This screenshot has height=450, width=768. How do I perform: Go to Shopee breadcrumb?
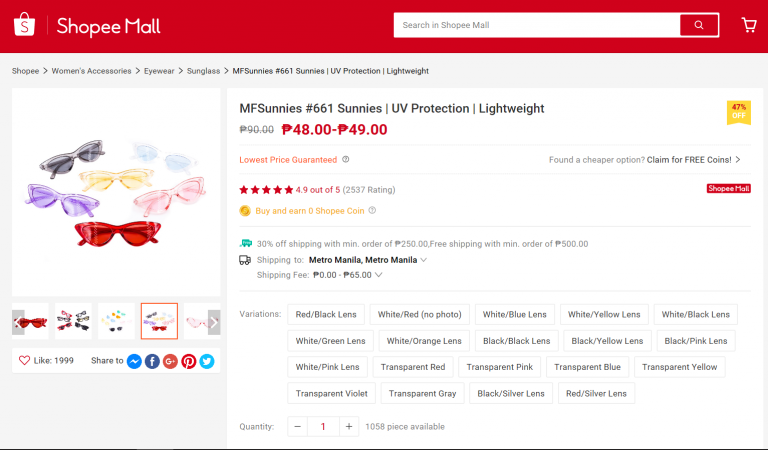(25, 71)
